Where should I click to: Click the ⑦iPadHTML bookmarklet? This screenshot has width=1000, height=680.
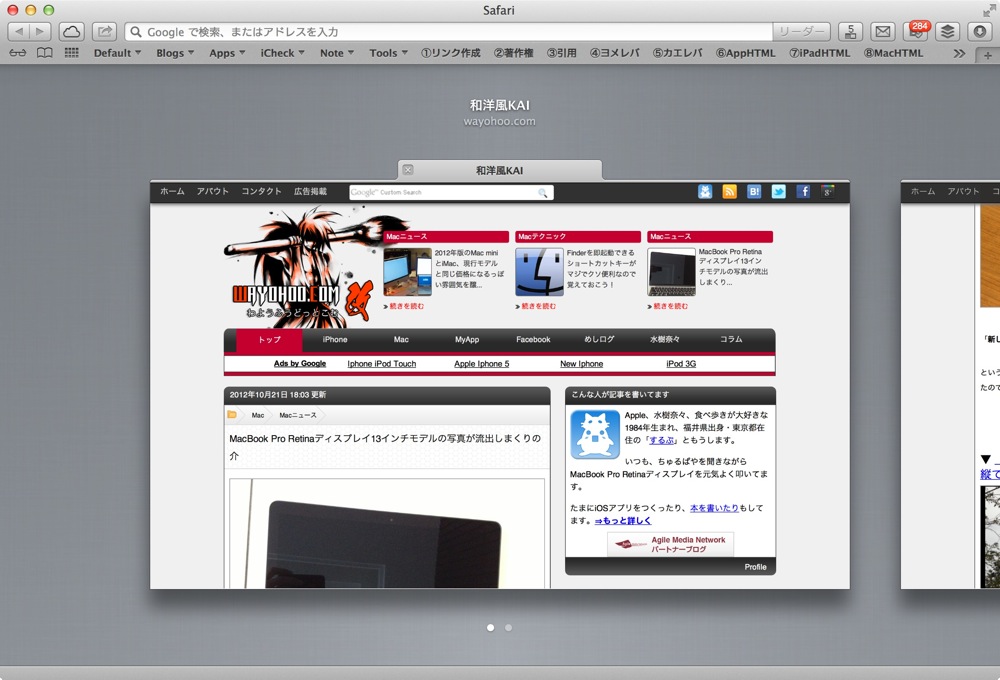(820, 53)
